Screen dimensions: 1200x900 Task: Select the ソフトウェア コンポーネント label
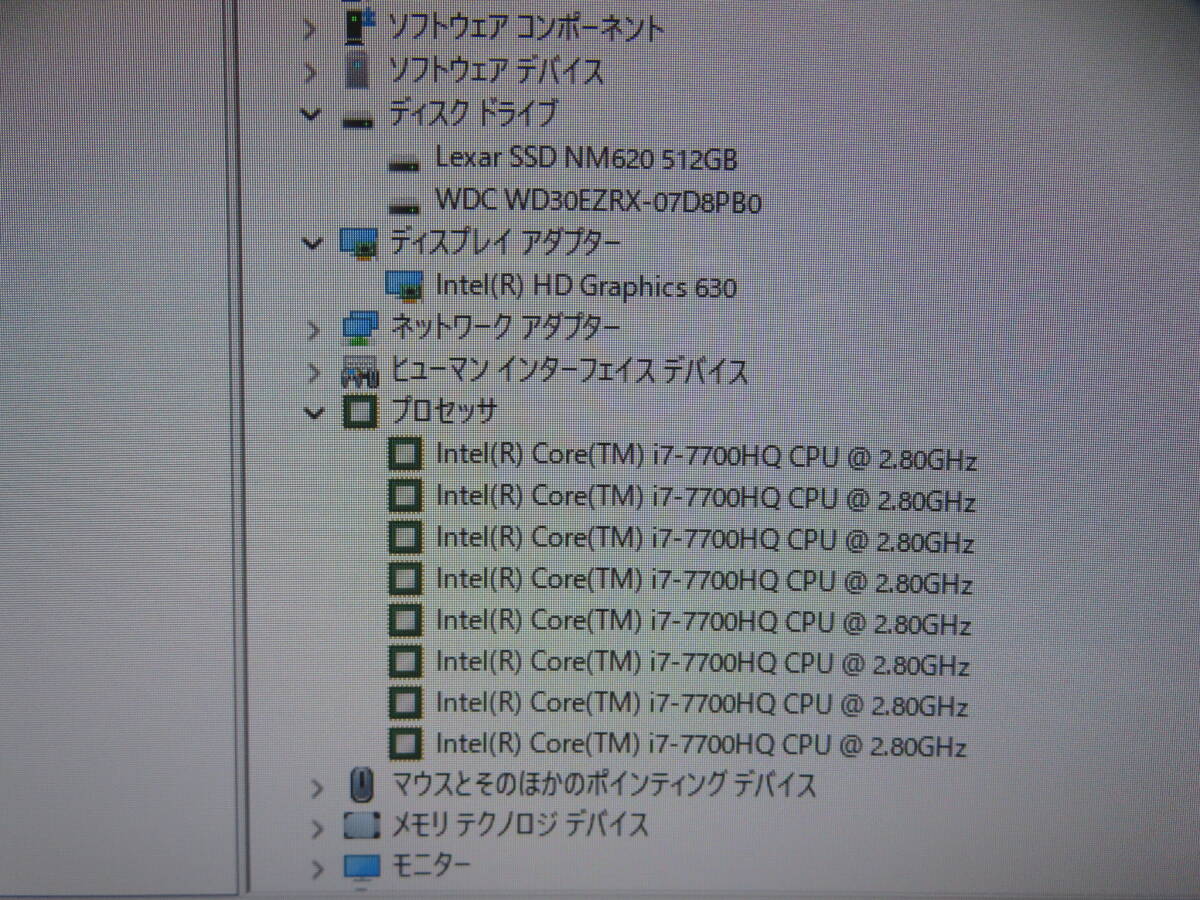pyautogui.click(x=526, y=28)
